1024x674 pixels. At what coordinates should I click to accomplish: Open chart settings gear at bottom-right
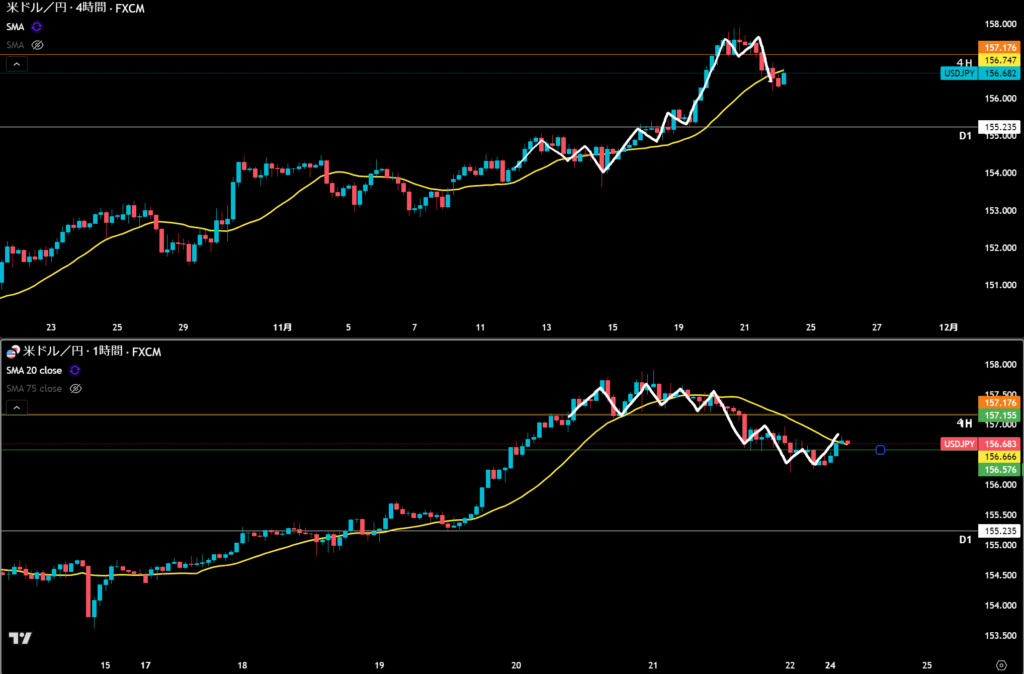[1001, 664]
